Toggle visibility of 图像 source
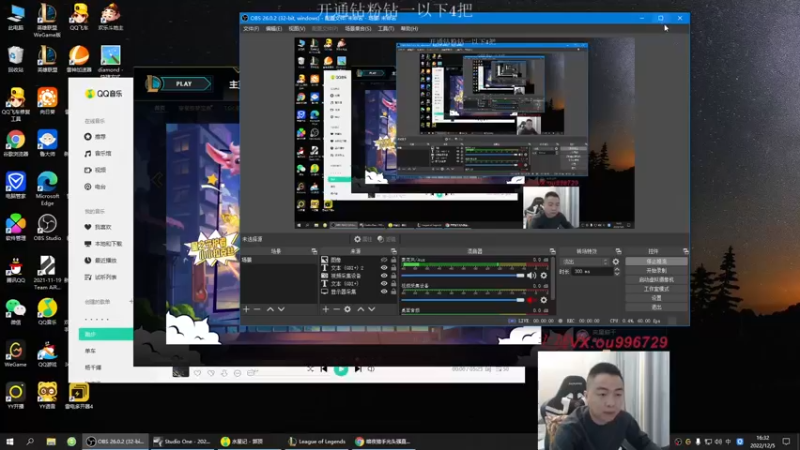The image size is (800, 450). point(384,260)
